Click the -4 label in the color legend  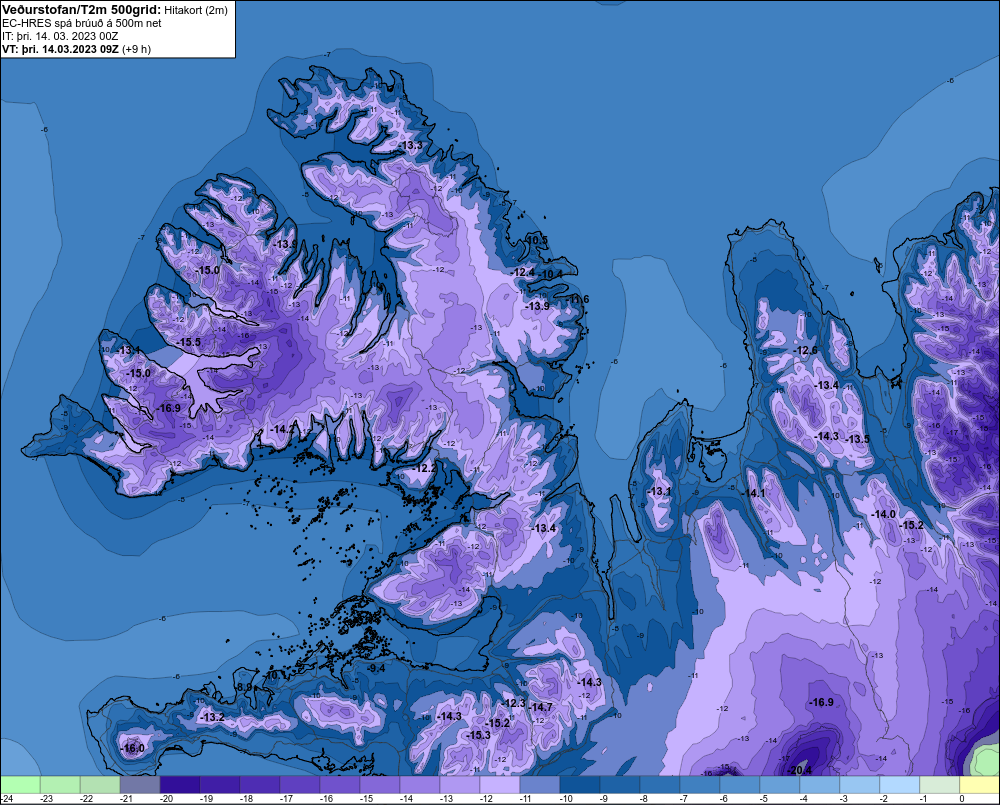805,799
